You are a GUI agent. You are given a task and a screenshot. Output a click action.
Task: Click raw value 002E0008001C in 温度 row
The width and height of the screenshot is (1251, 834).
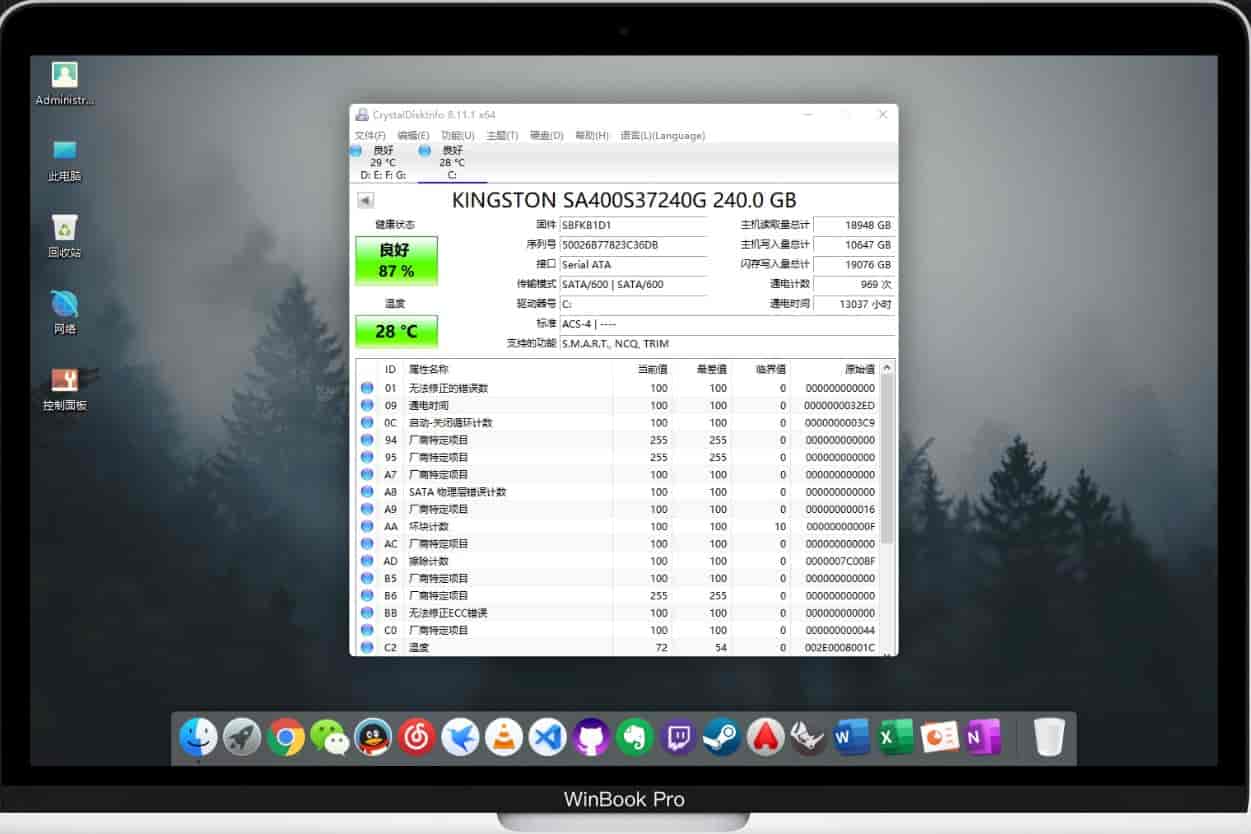point(839,648)
